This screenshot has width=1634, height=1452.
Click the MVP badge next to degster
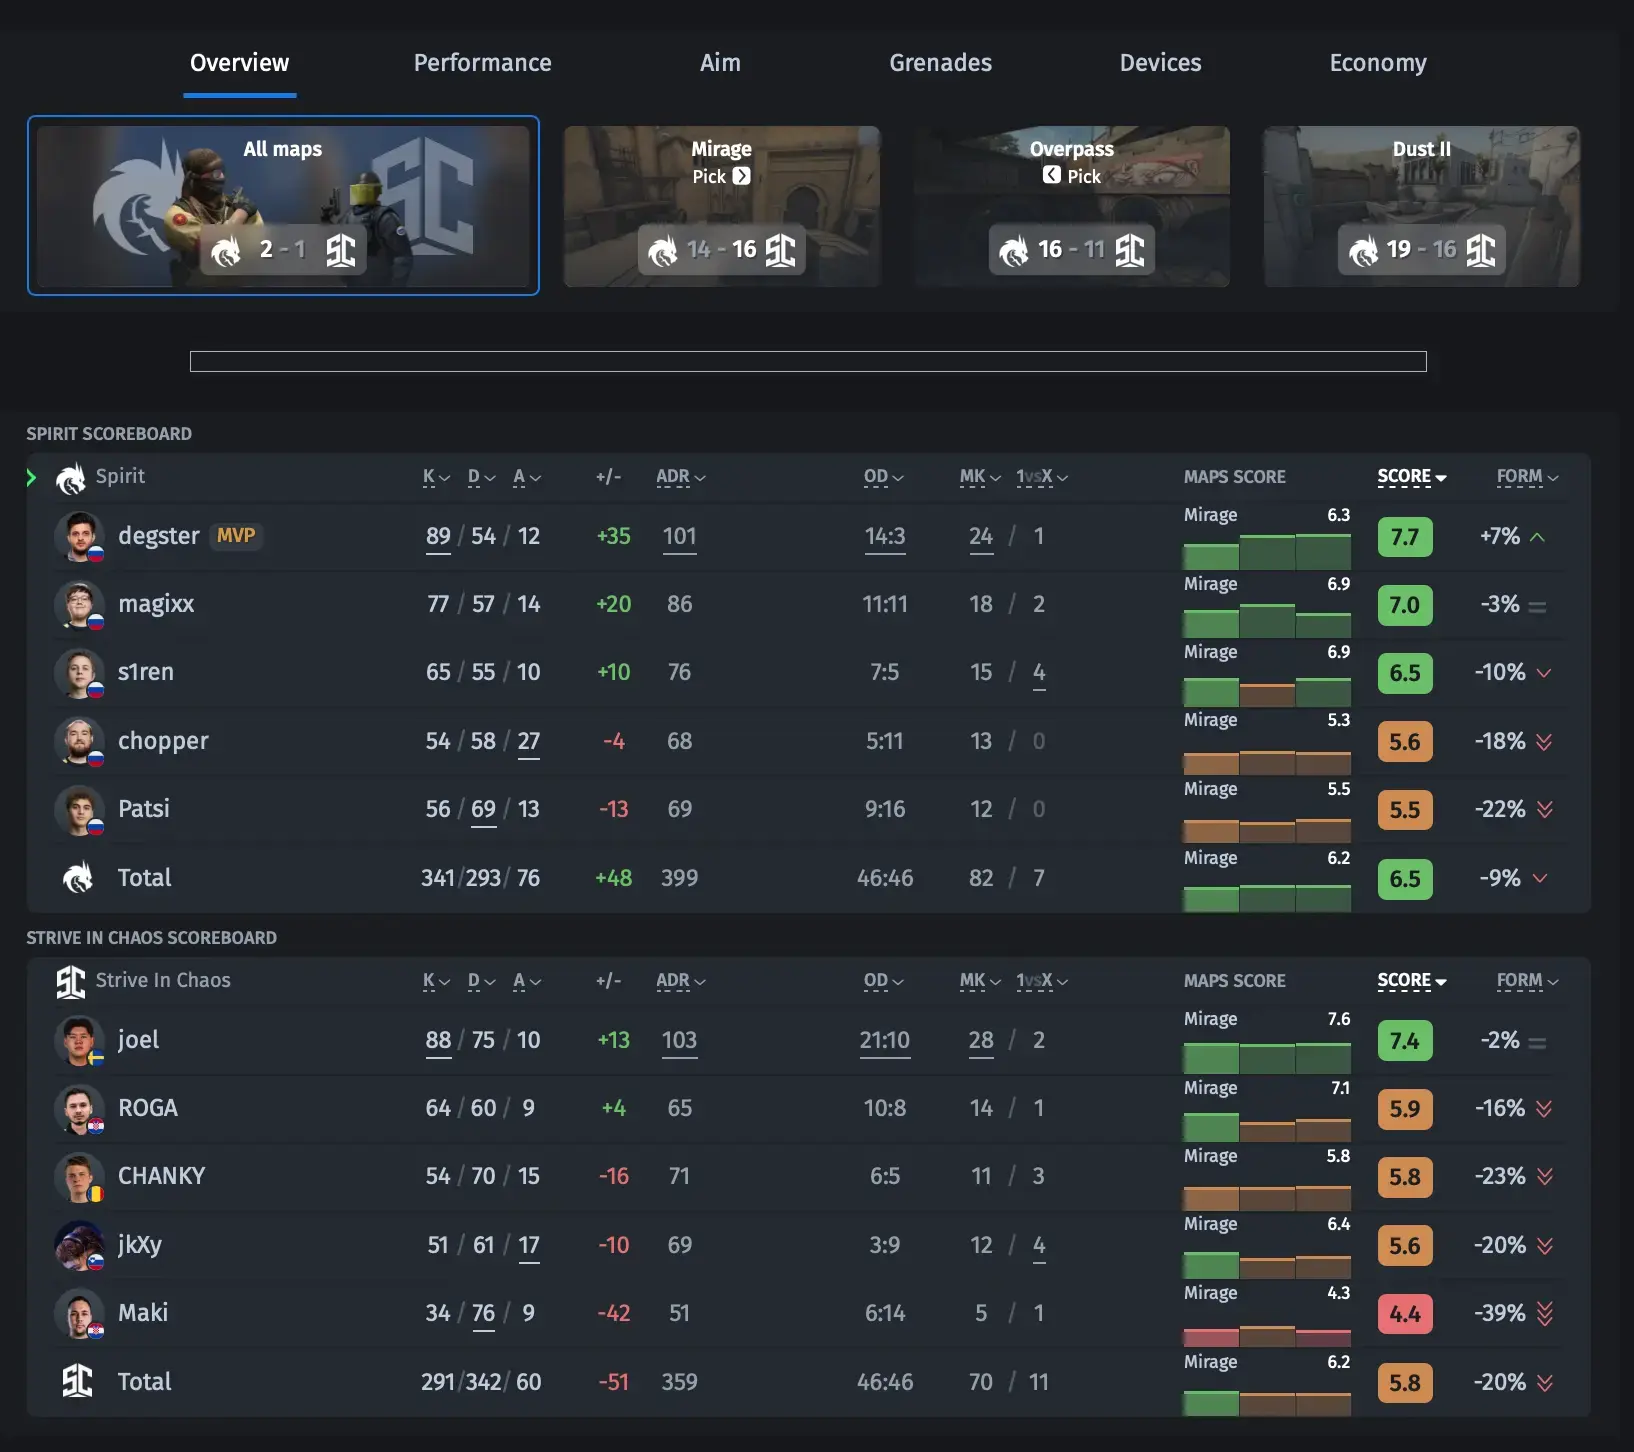coord(236,536)
